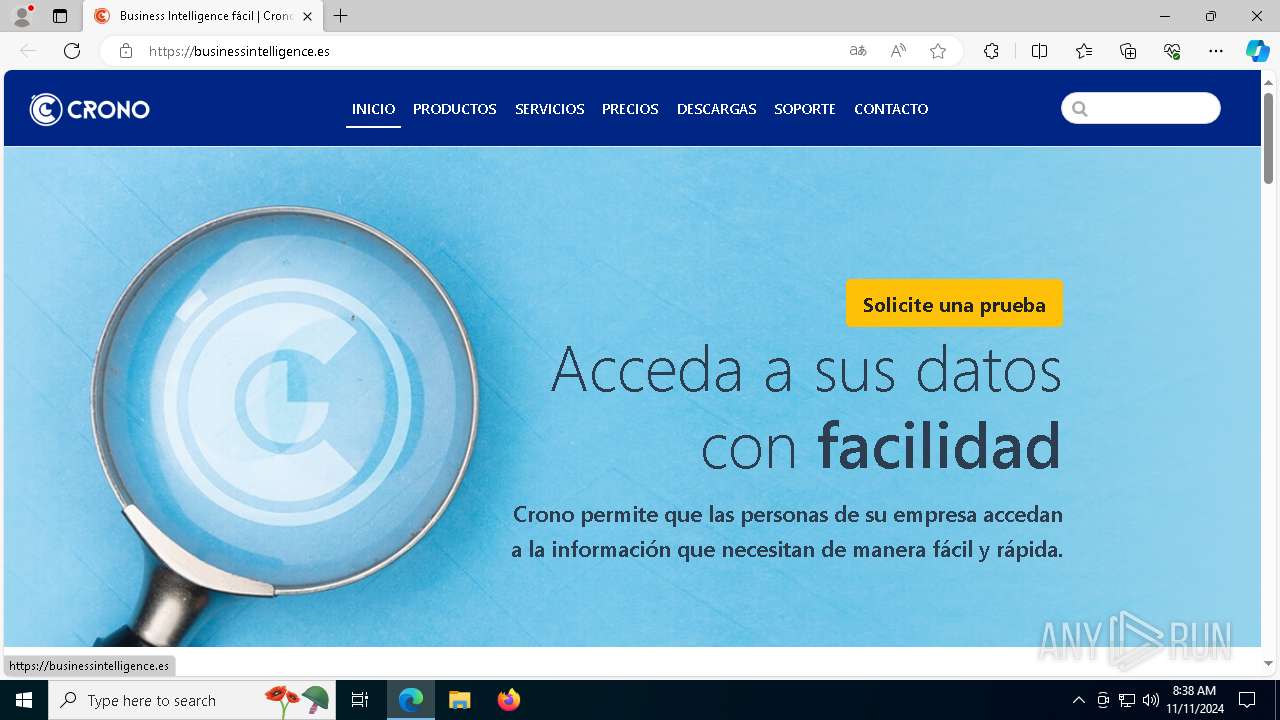Add page to favorites with the star icon
1280x720 pixels.
938,51
